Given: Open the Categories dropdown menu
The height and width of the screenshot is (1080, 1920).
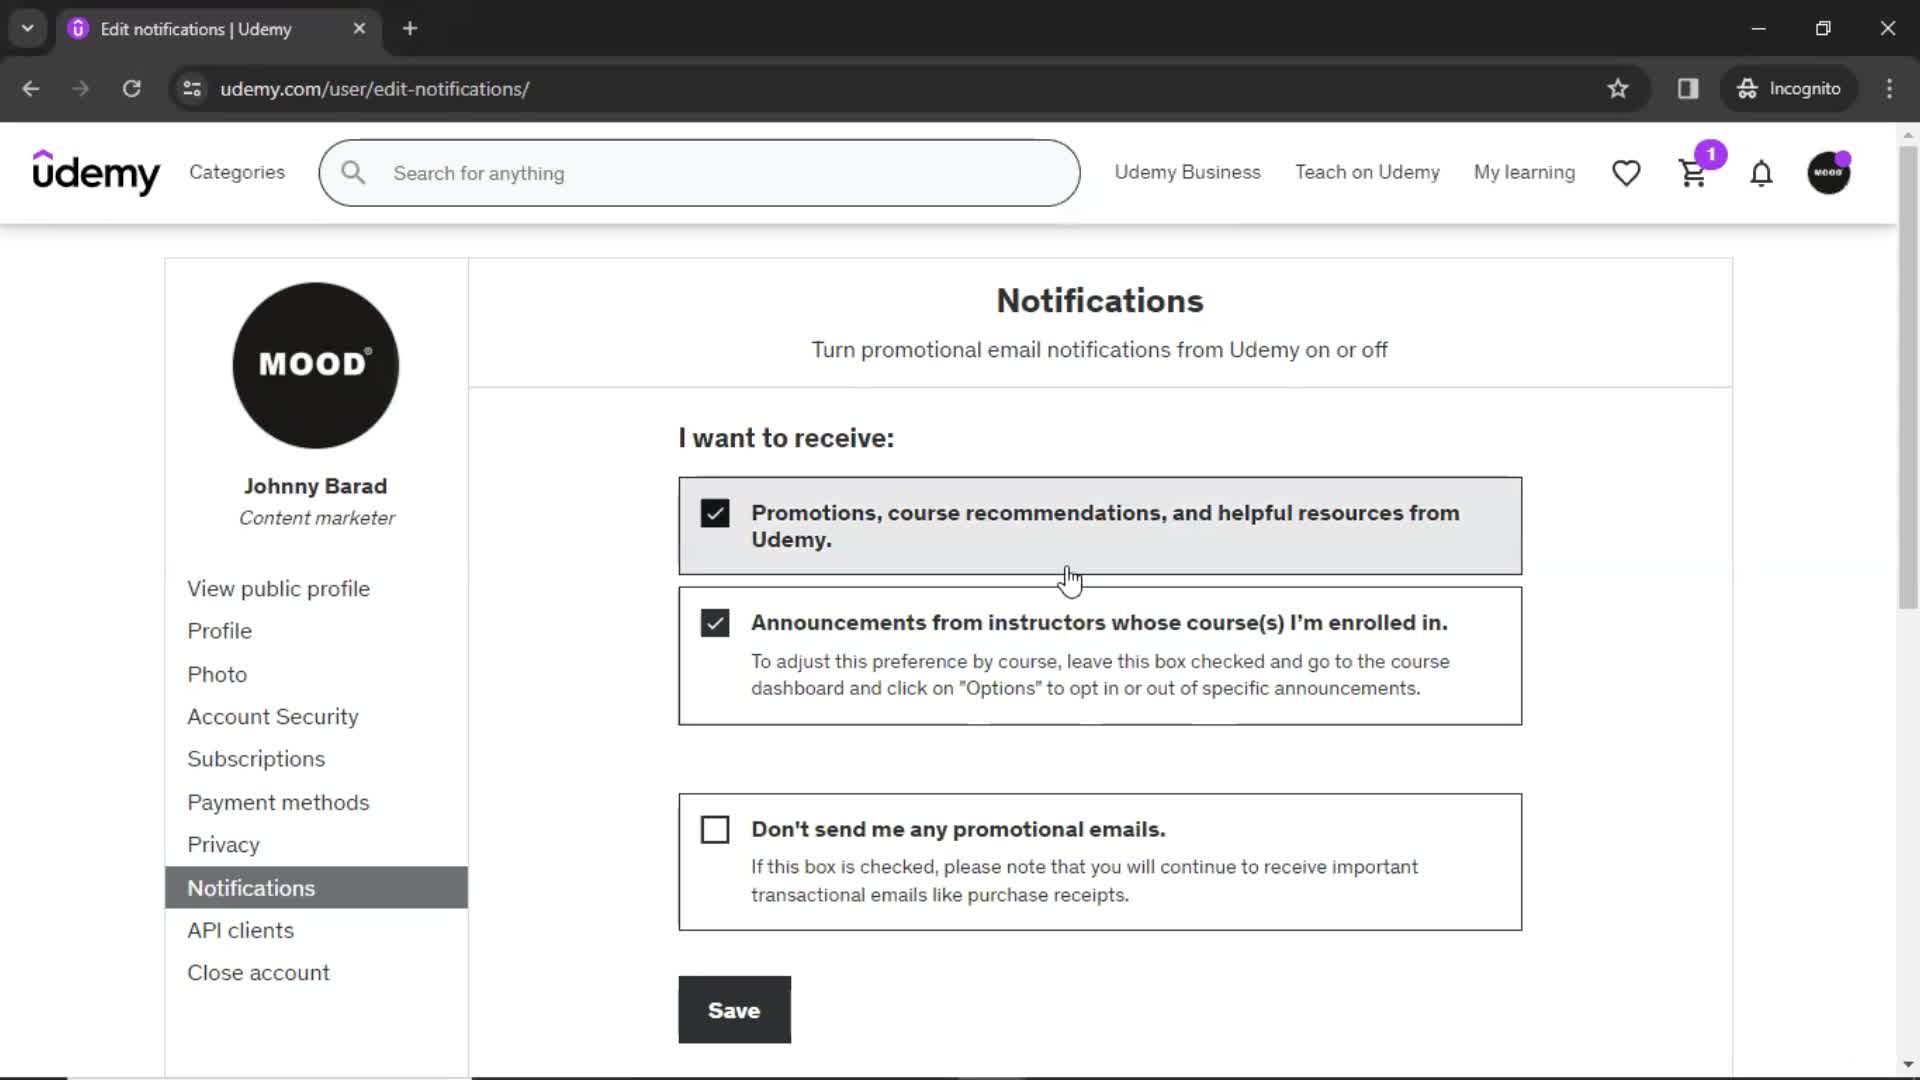Looking at the screenshot, I should point(237,173).
